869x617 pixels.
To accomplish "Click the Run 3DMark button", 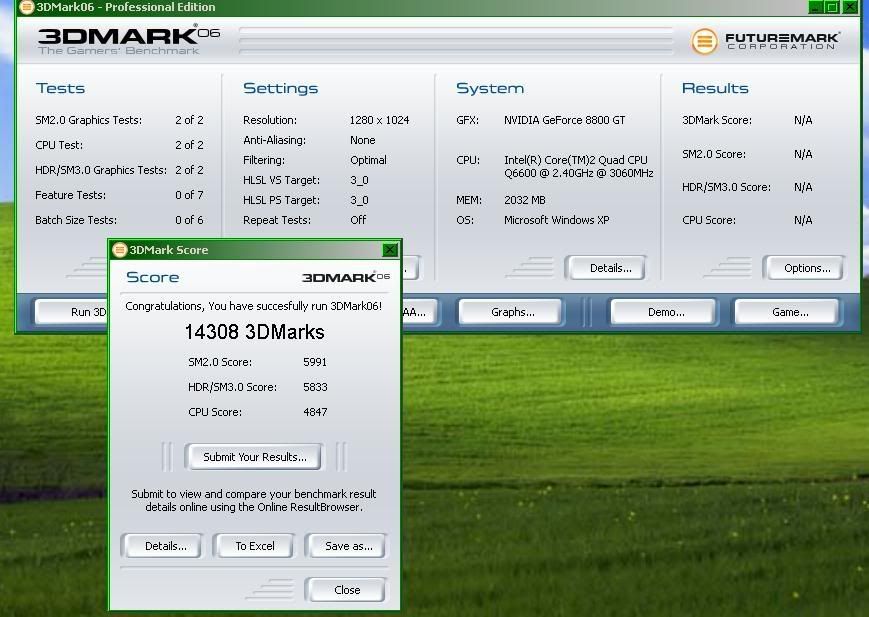I will coord(71,312).
